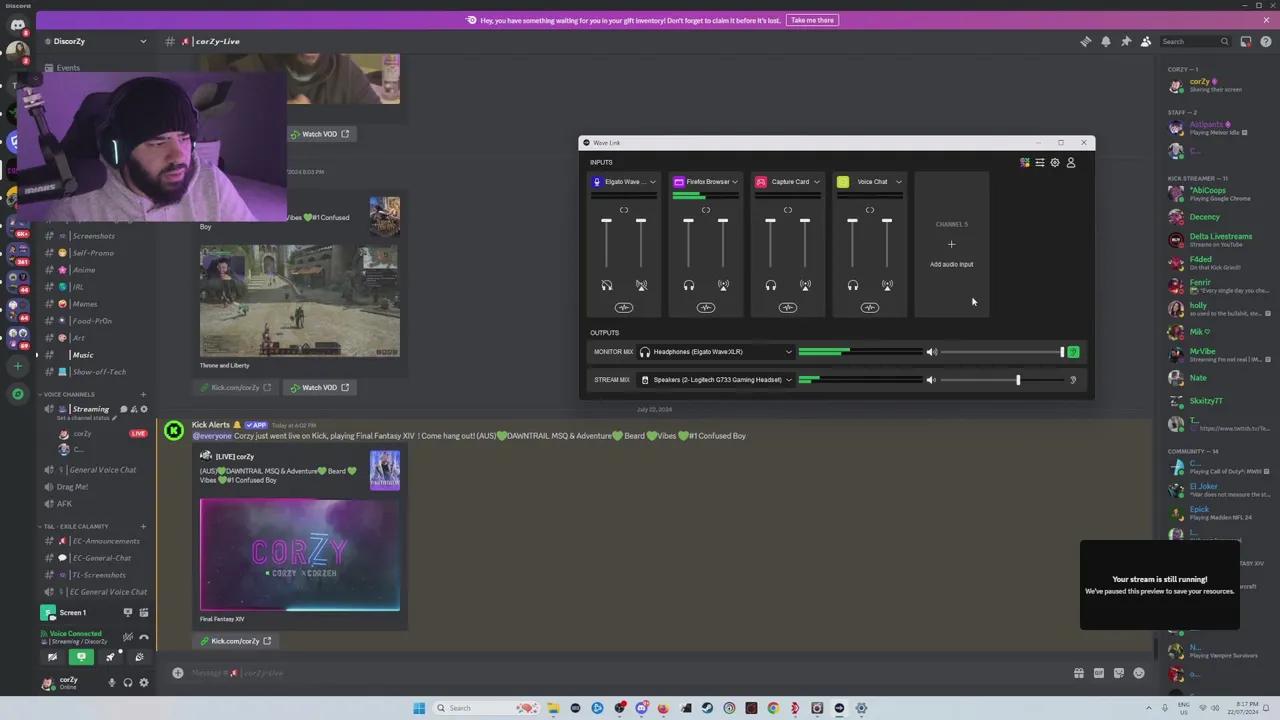Mute Firefox Browser headphones monitor output
Viewport: 1280px width, 720px height.
(689, 285)
